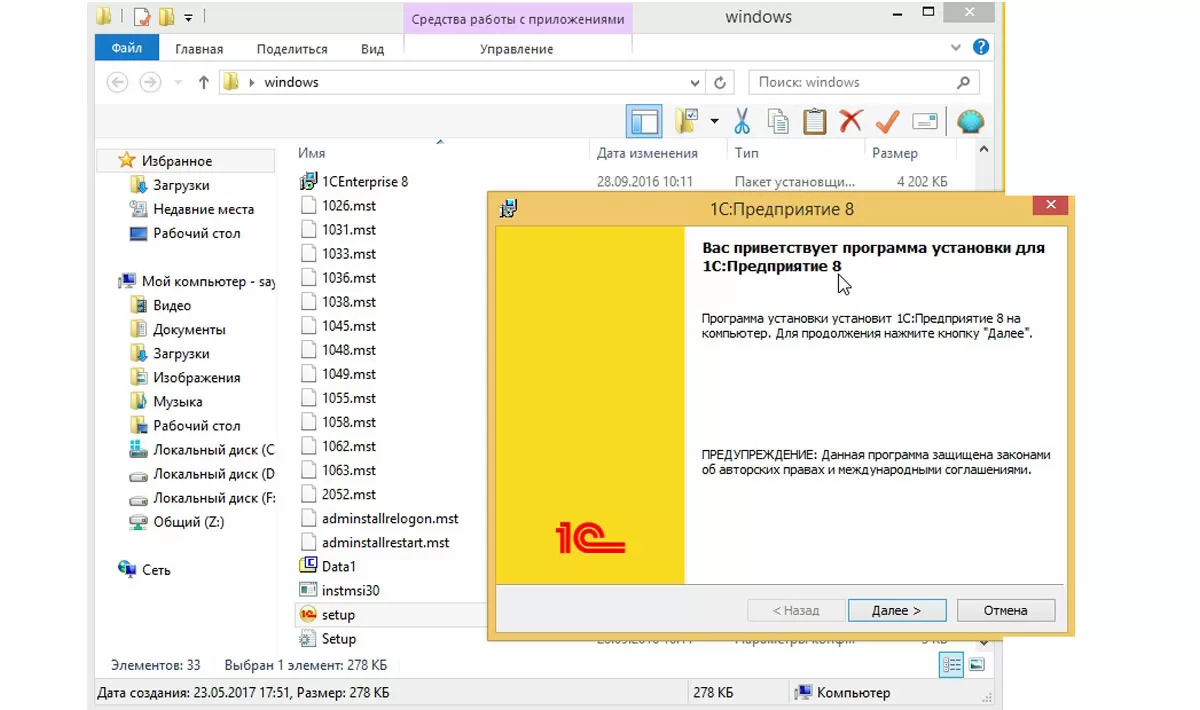The height and width of the screenshot is (710, 1200).
Task: Go up one folder level arrow
Action: 203,83
